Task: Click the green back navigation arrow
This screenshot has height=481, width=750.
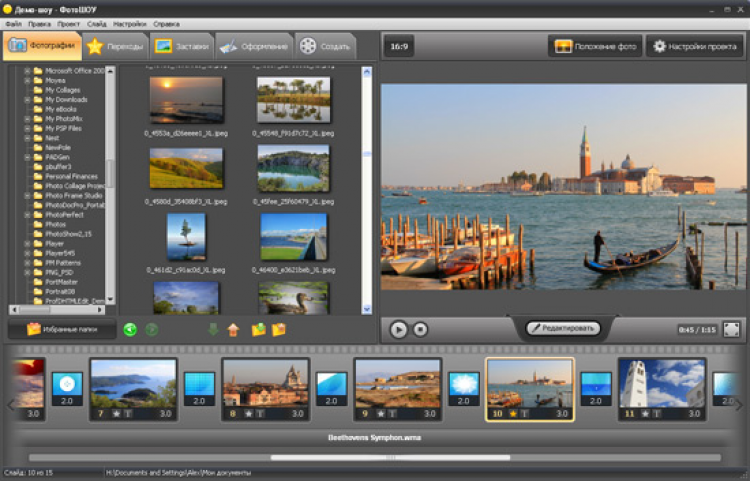Action: [x=130, y=329]
